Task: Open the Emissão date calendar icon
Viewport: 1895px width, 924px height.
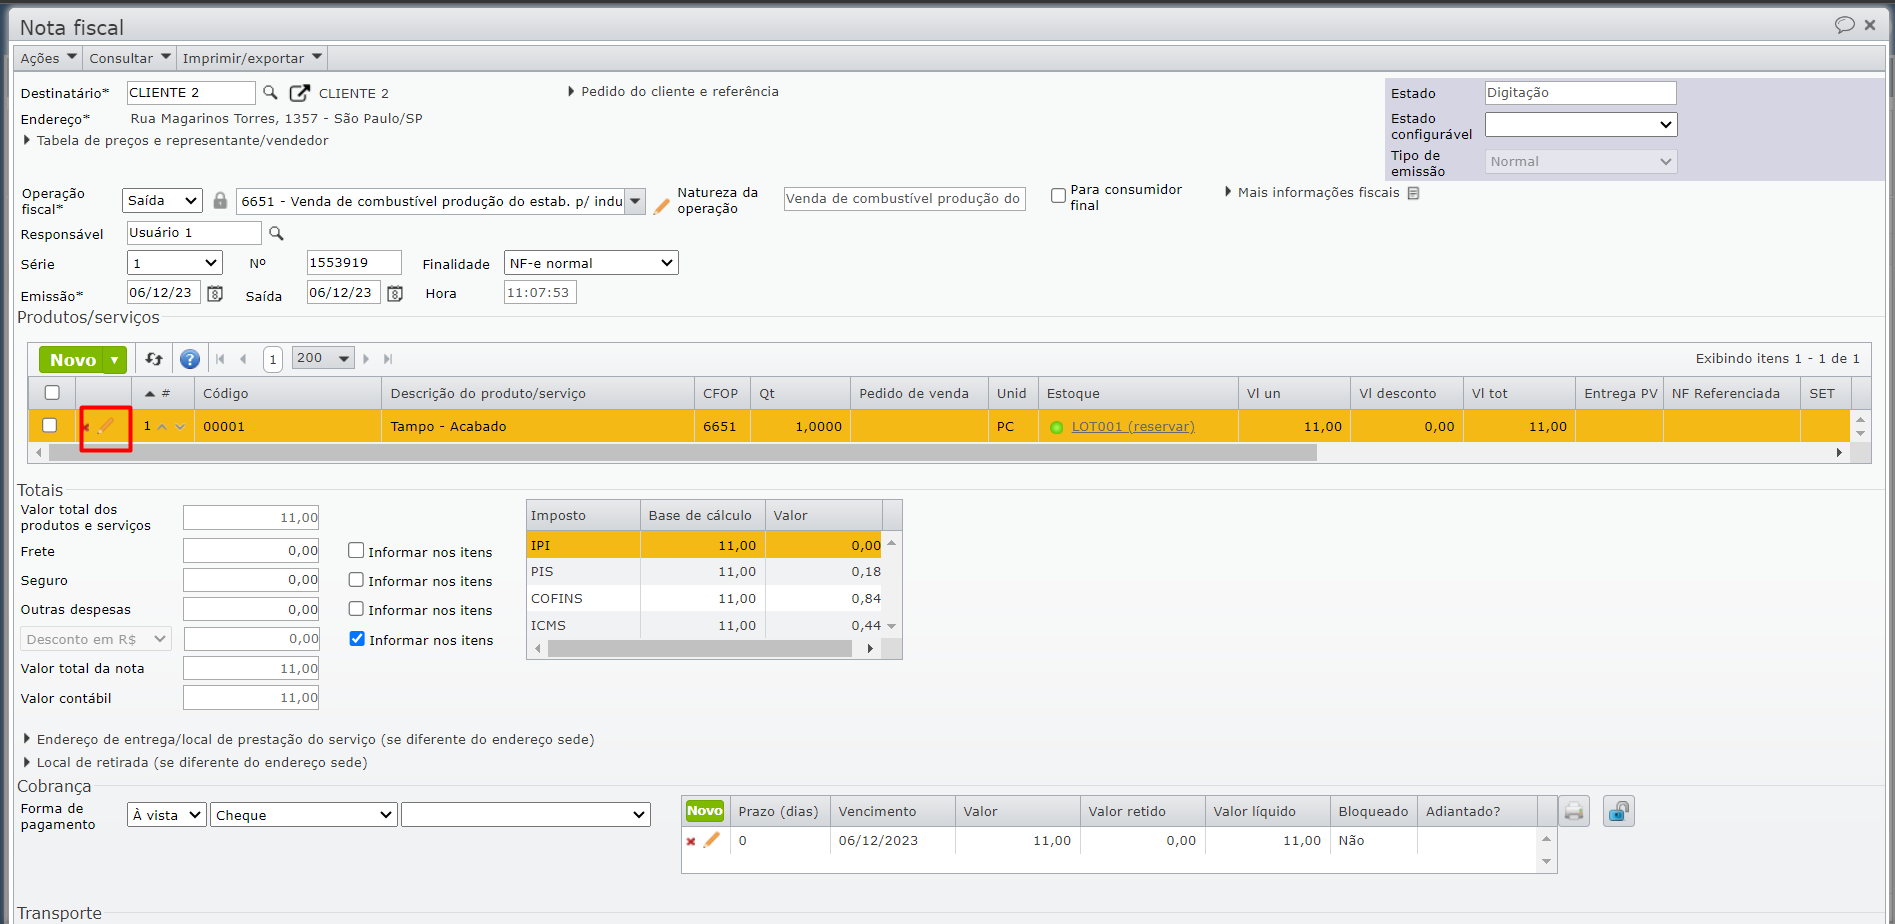Action: [x=215, y=294]
